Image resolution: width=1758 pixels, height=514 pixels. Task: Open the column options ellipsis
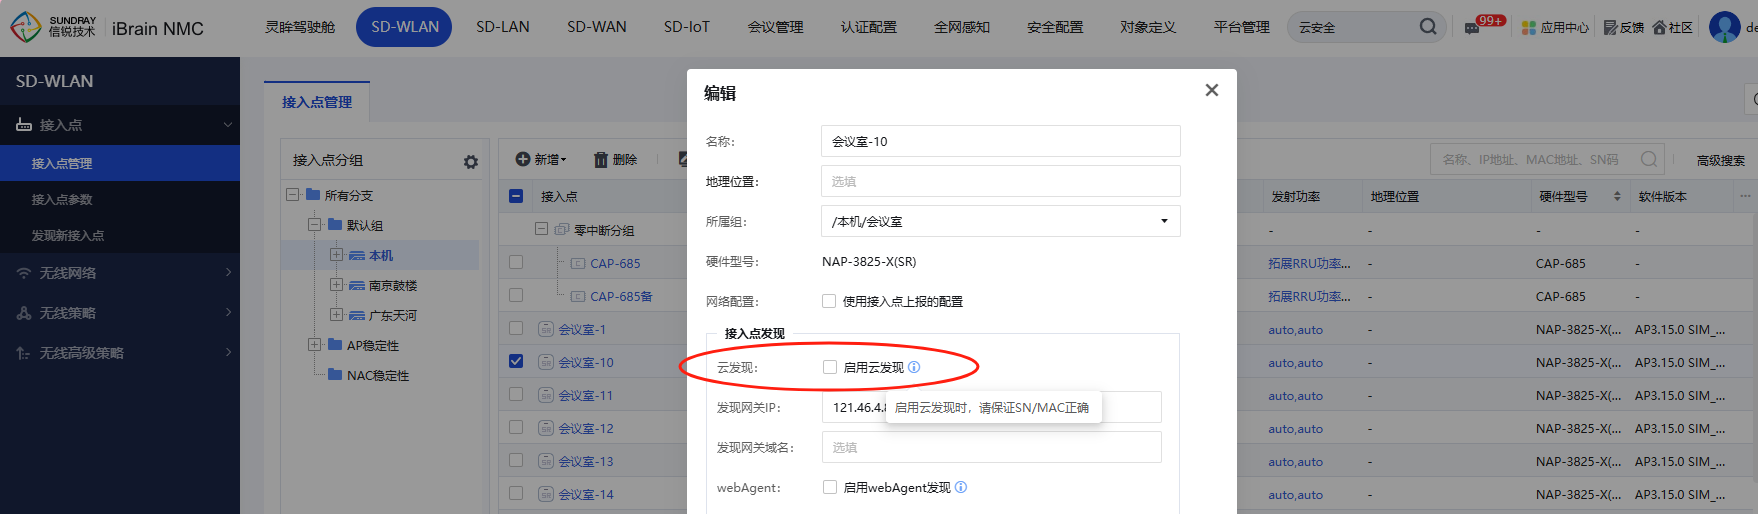coord(1745,196)
